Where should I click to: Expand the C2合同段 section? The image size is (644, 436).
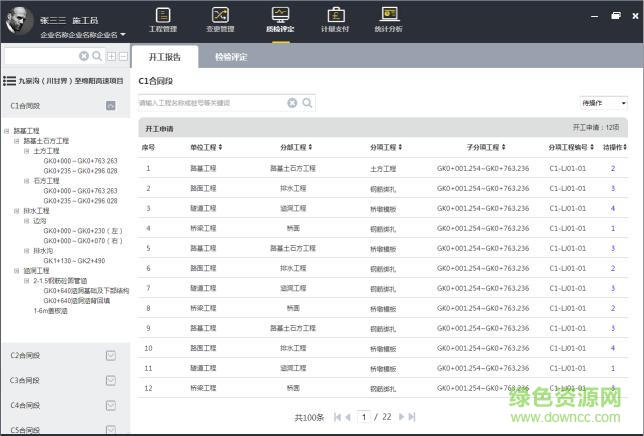coord(111,355)
